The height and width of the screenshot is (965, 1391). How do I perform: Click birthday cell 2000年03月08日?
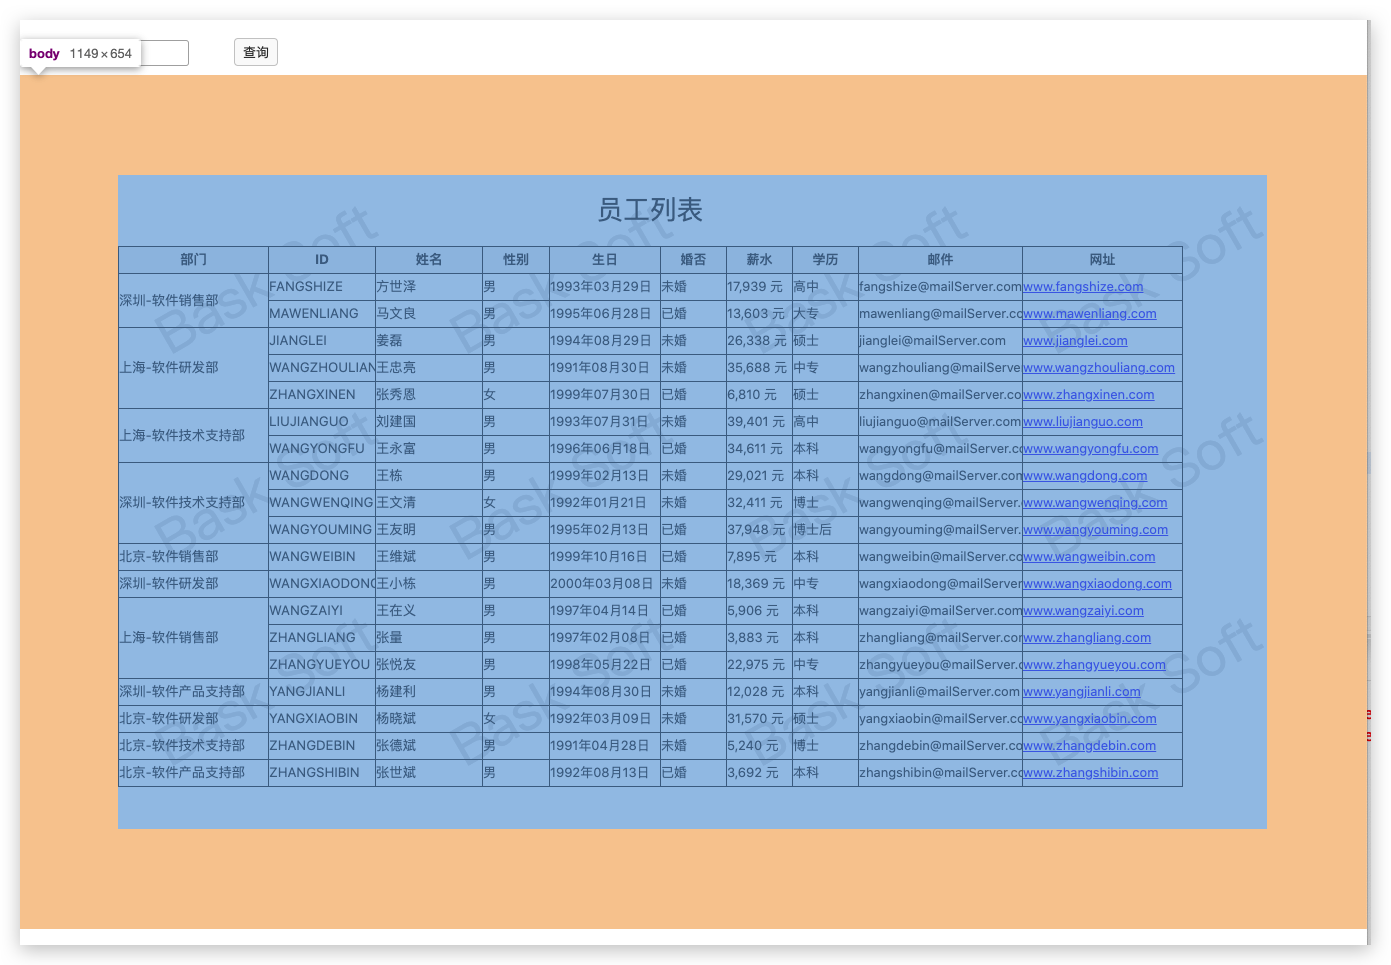(605, 584)
